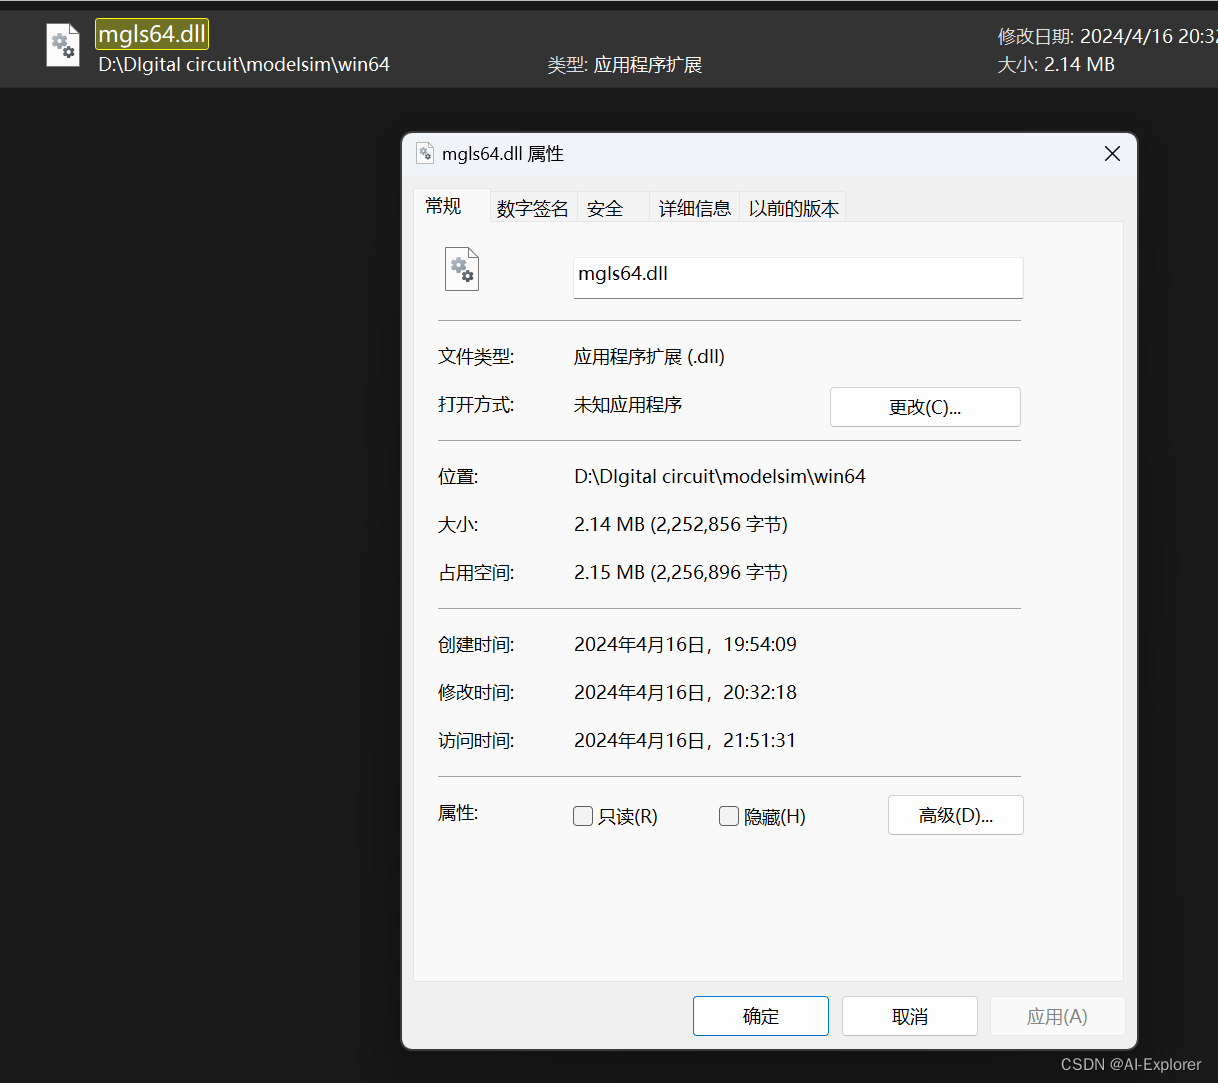Select the highlighted mgls64.dll filename at the top
Viewport: 1218px width, 1083px height.
click(x=151, y=33)
